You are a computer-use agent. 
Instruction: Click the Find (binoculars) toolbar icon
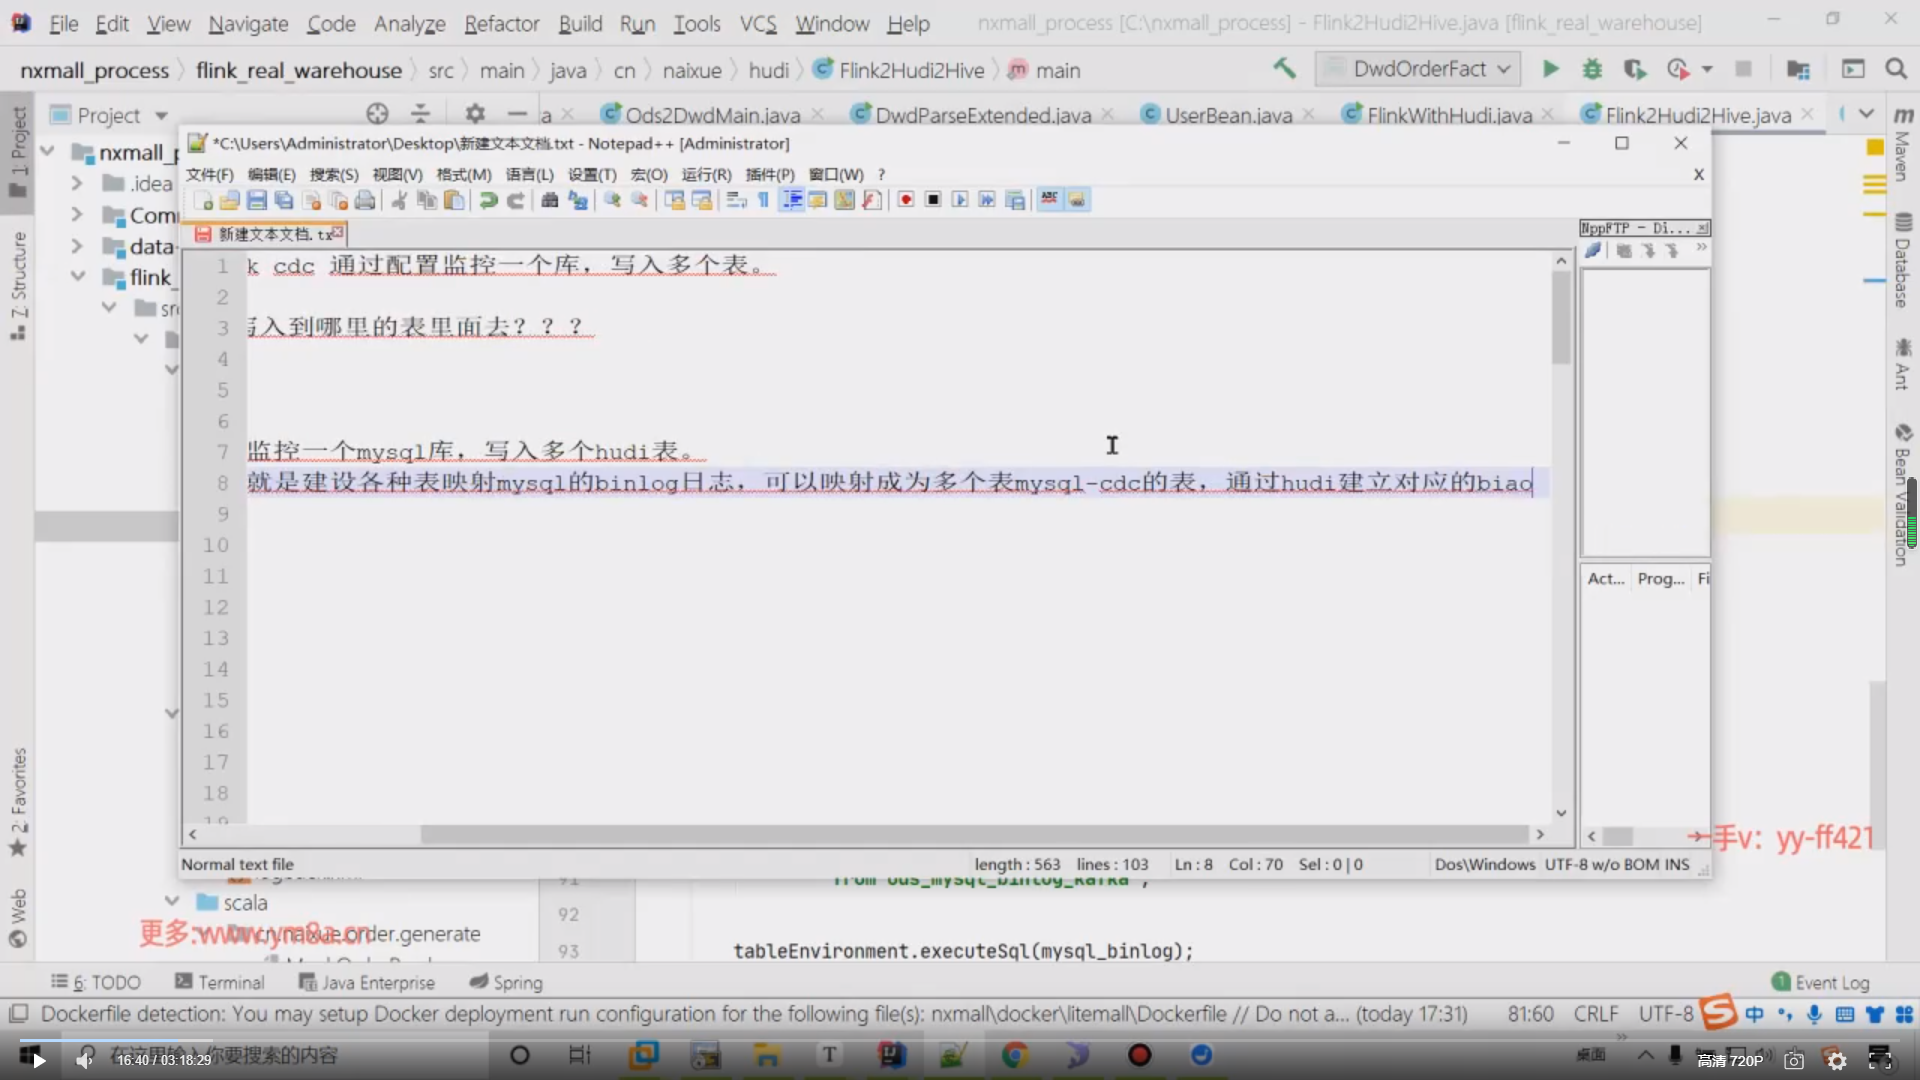[x=549, y=200]
